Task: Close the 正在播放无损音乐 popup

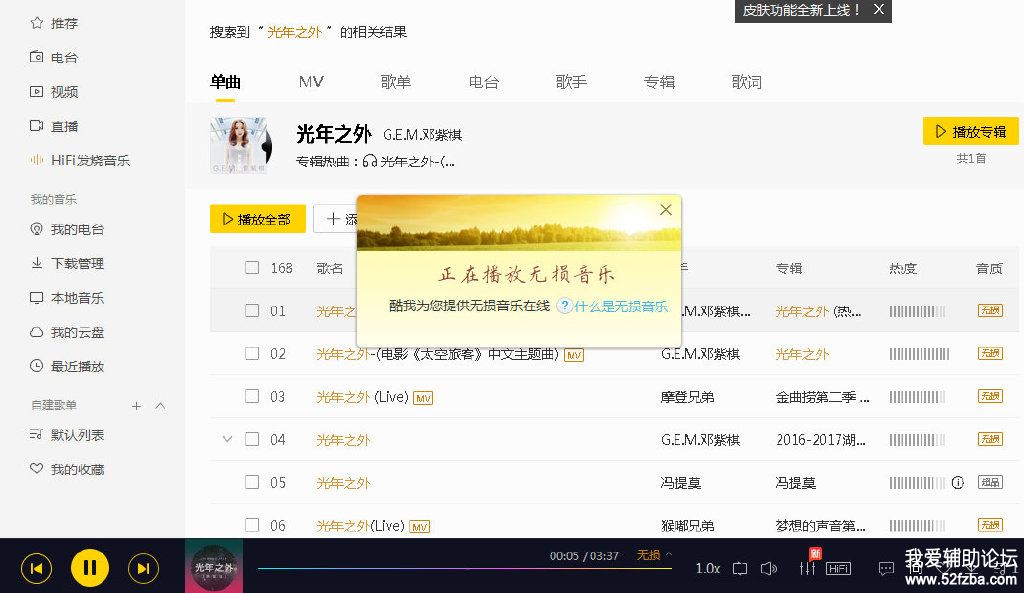Action: pos(665,210)
